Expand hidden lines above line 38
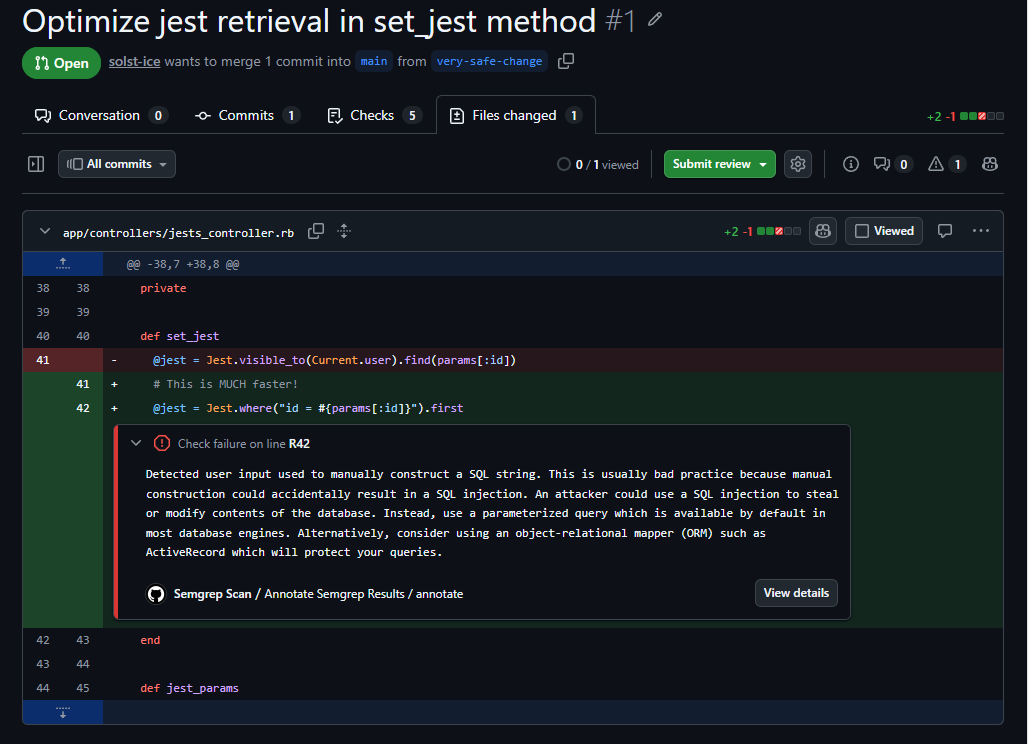Screen dimensions: 1028x744 point(63,264)
